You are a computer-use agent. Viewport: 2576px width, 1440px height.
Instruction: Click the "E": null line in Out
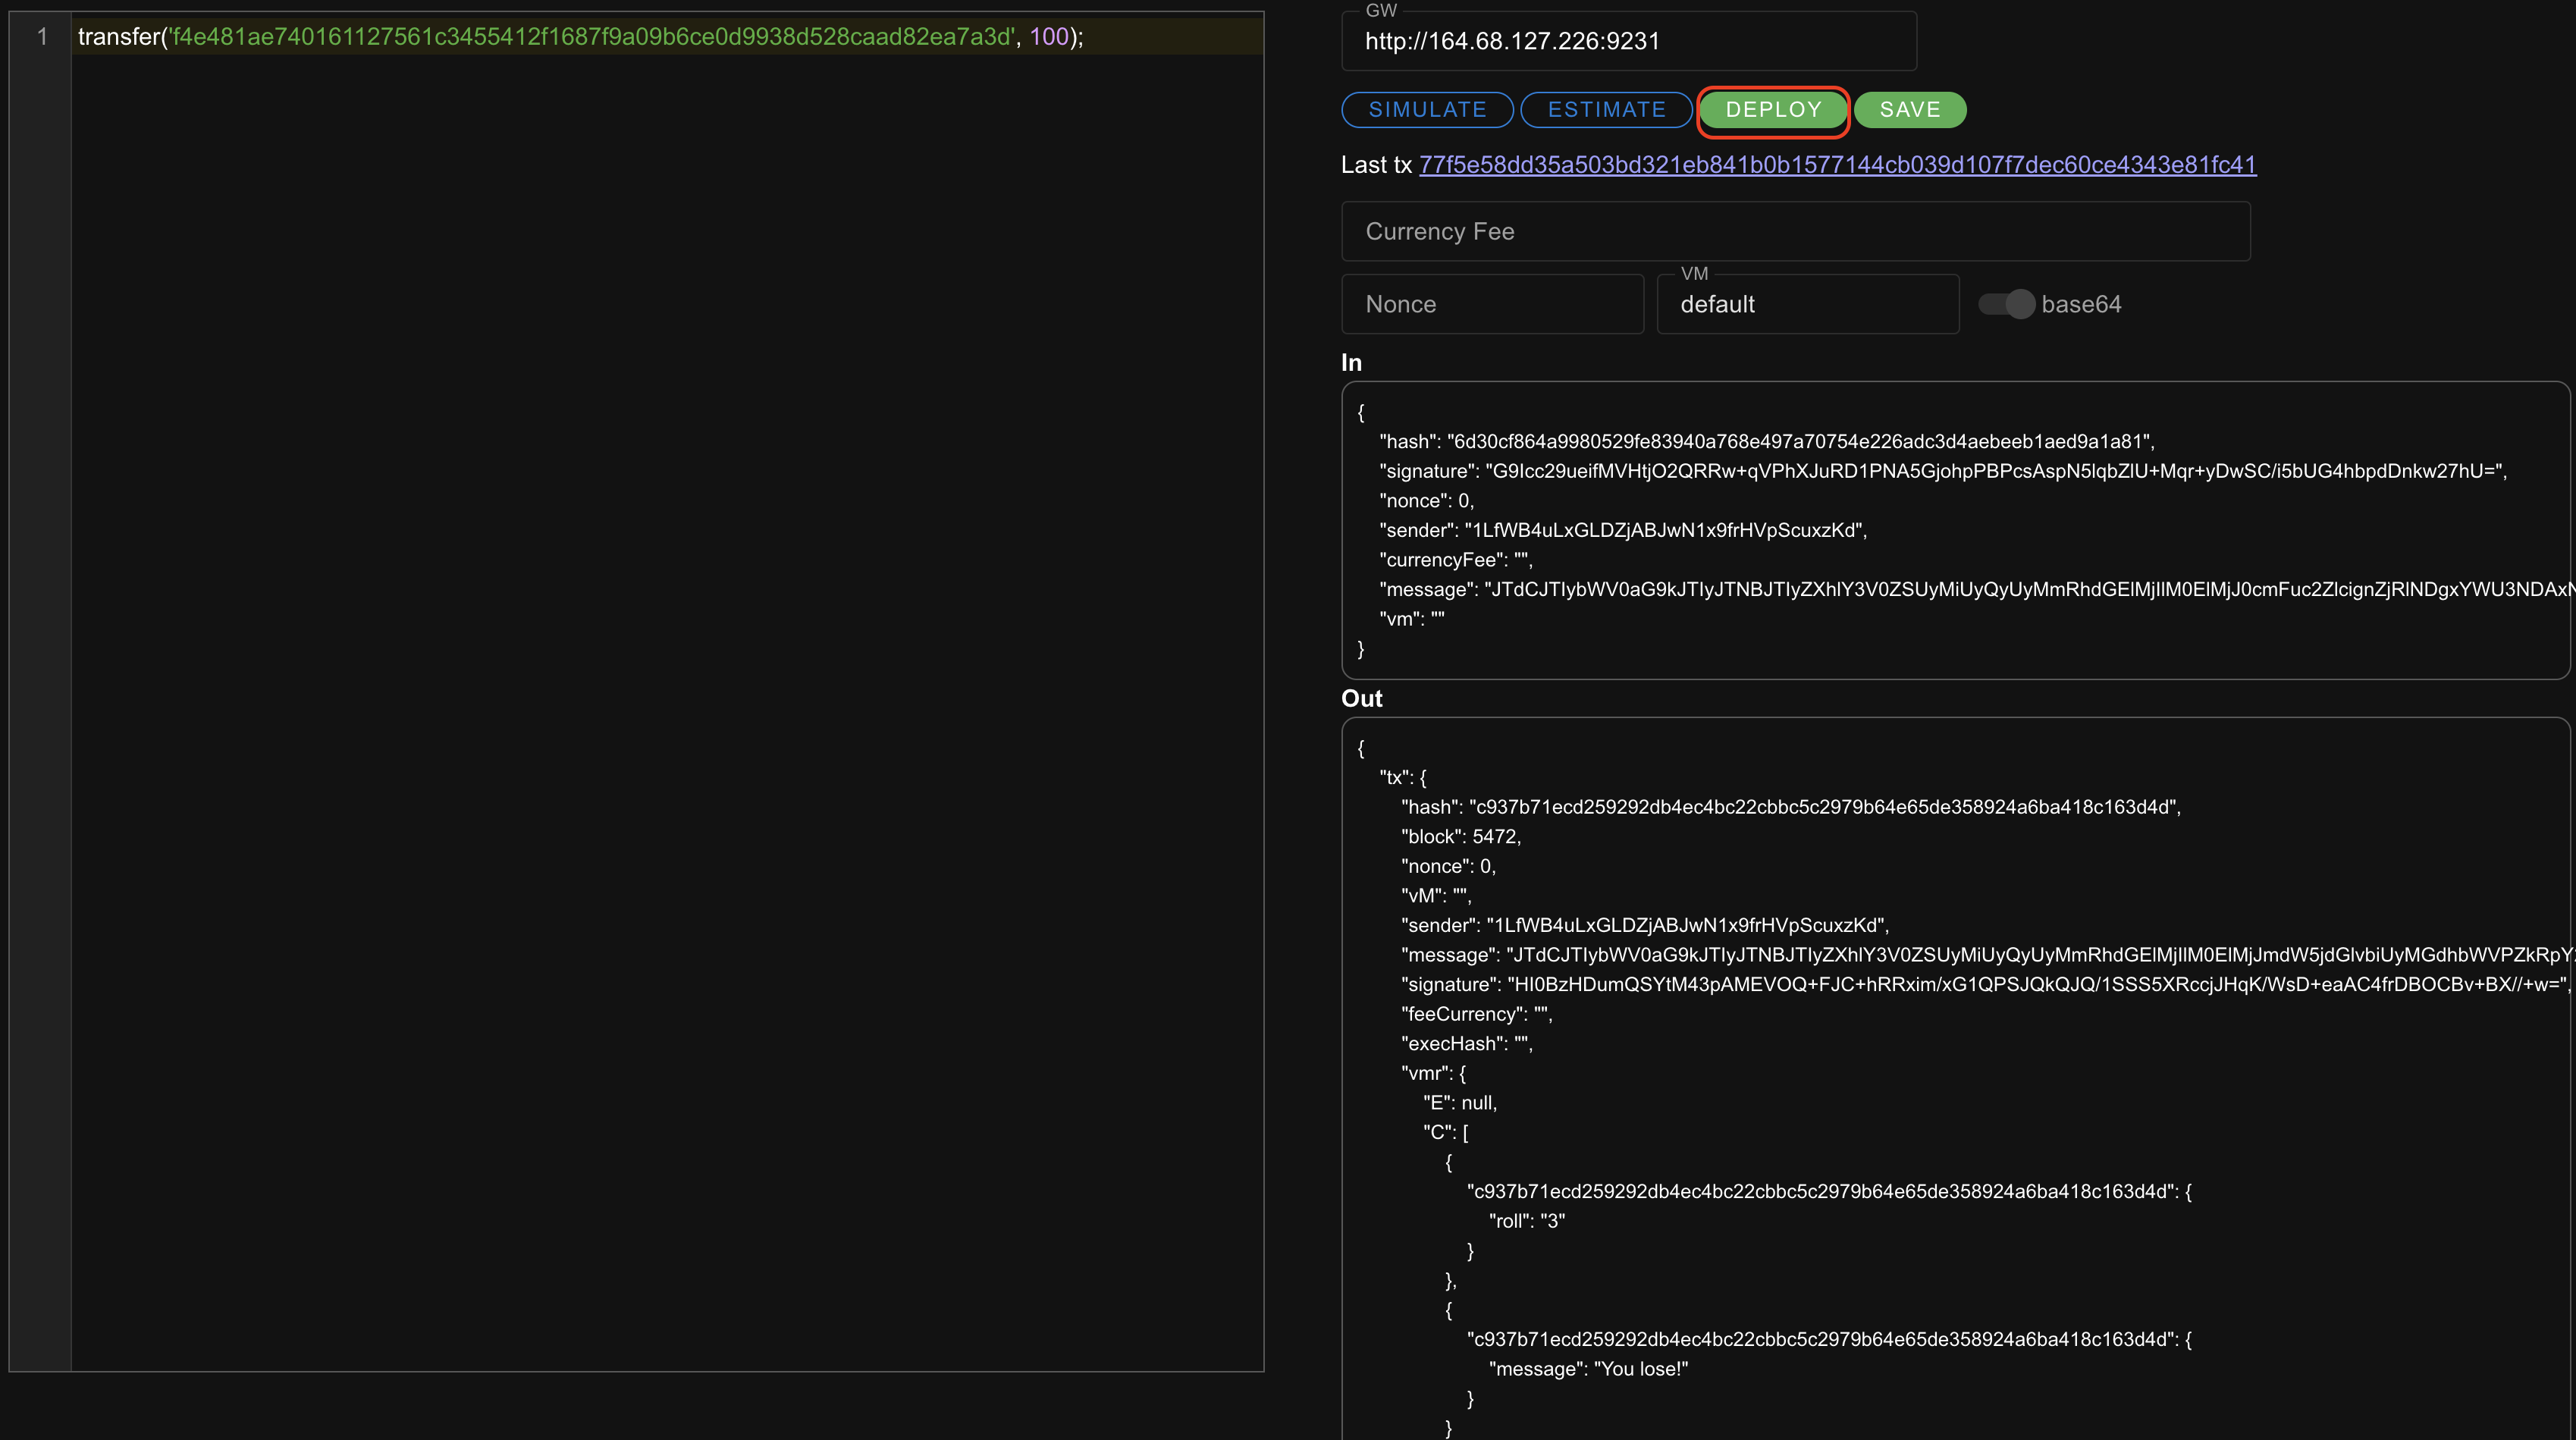tap(1459, 1103)
